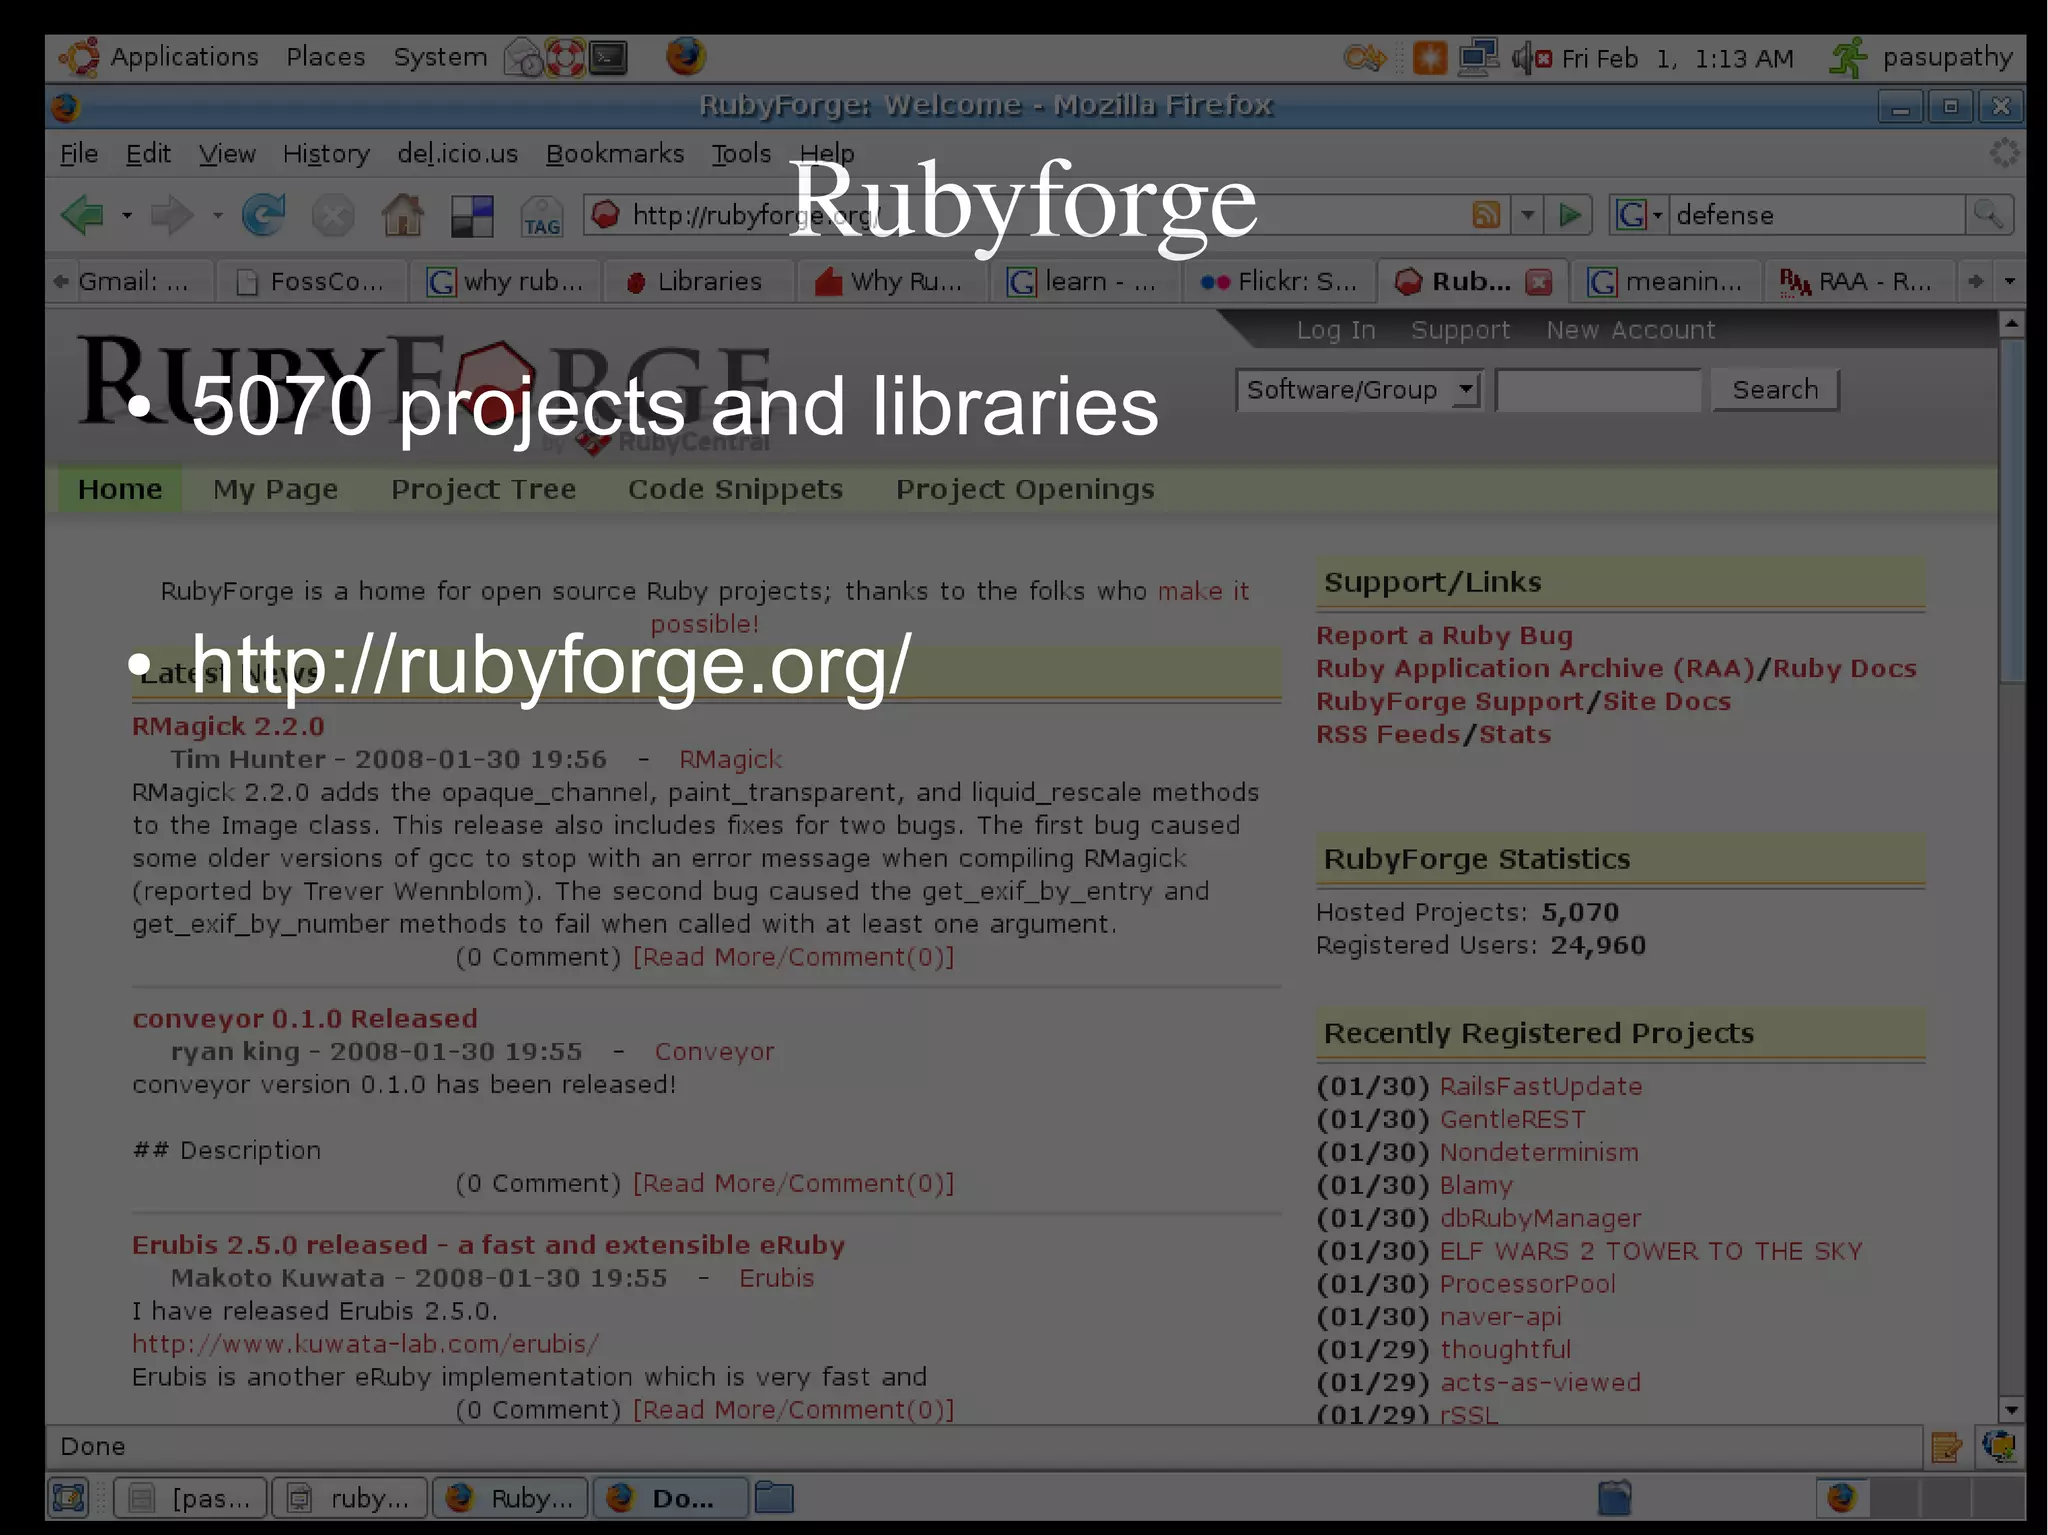Switch to the Gmail tab
Image resolution: width=2048 pixels, height=1535 pixels.
tap(132, 282)
